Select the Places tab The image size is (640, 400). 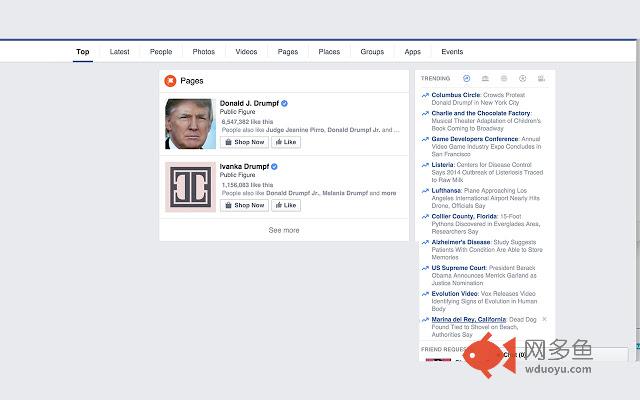point(329,52)
